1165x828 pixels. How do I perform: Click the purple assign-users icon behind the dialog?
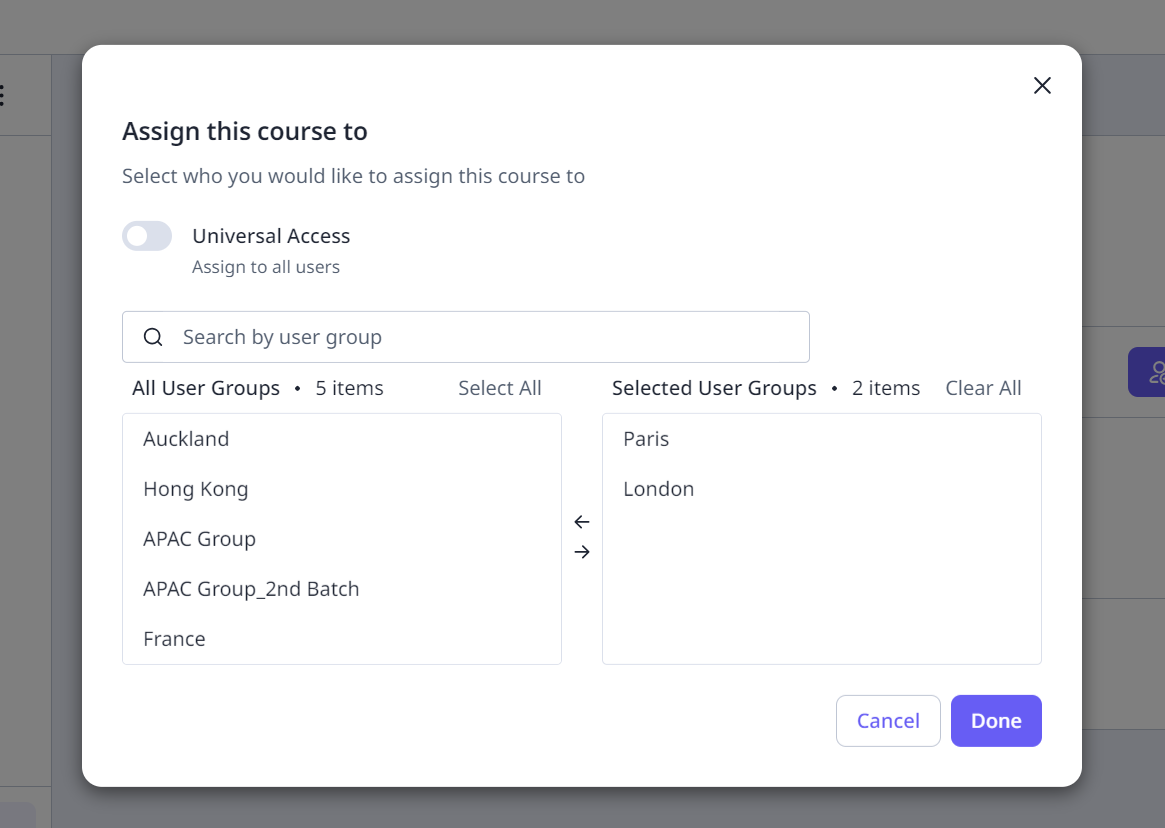pyautogui.click(x=1155, y=371)
